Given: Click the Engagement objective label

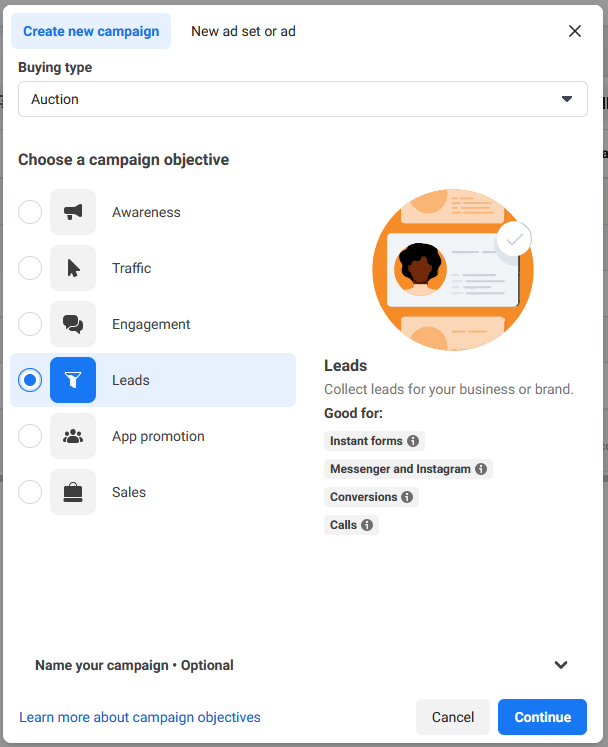Looking at the screenshot, I should tap(151, 324).
